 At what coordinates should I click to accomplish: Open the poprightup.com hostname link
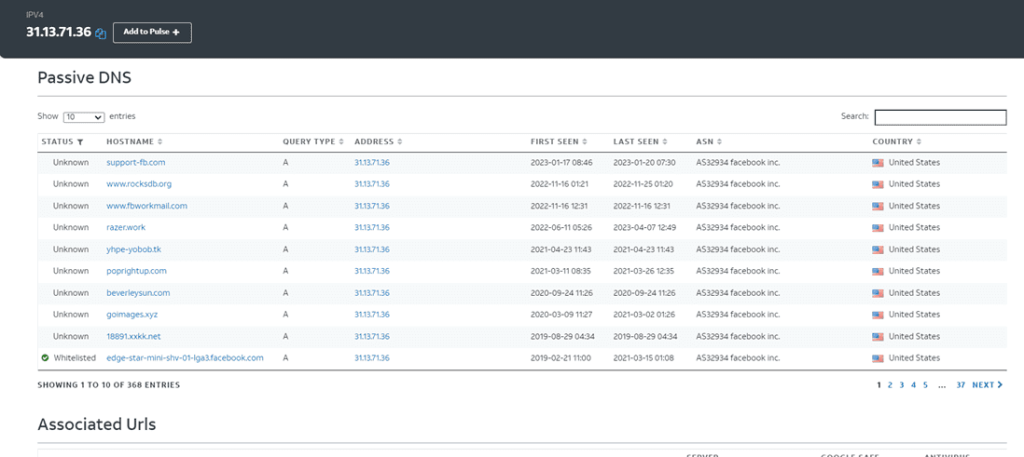click(x=136, y=271)
